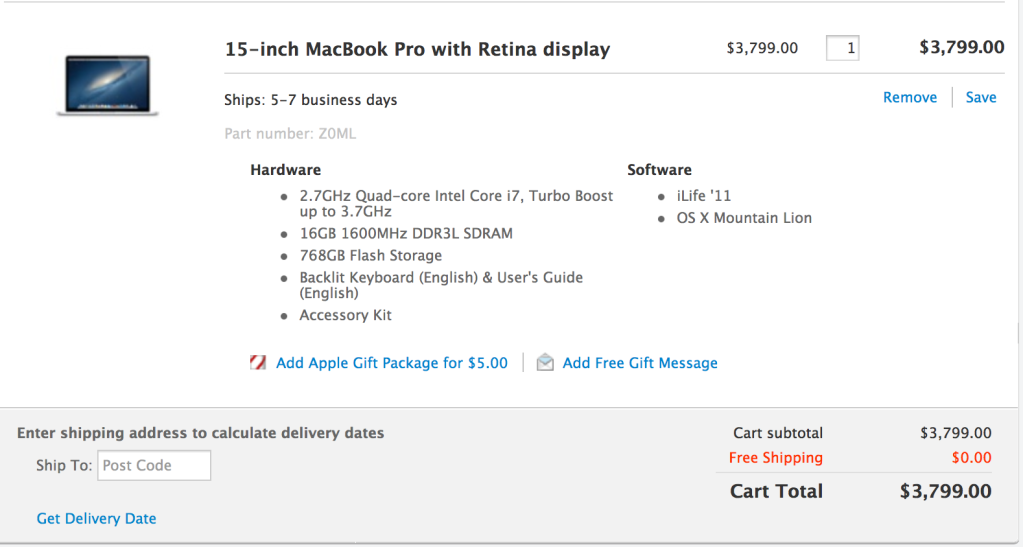Click the Backlit Keyboard (English) item
Image resolution: width=1023 pixels, height=547 pixels.
441,285
